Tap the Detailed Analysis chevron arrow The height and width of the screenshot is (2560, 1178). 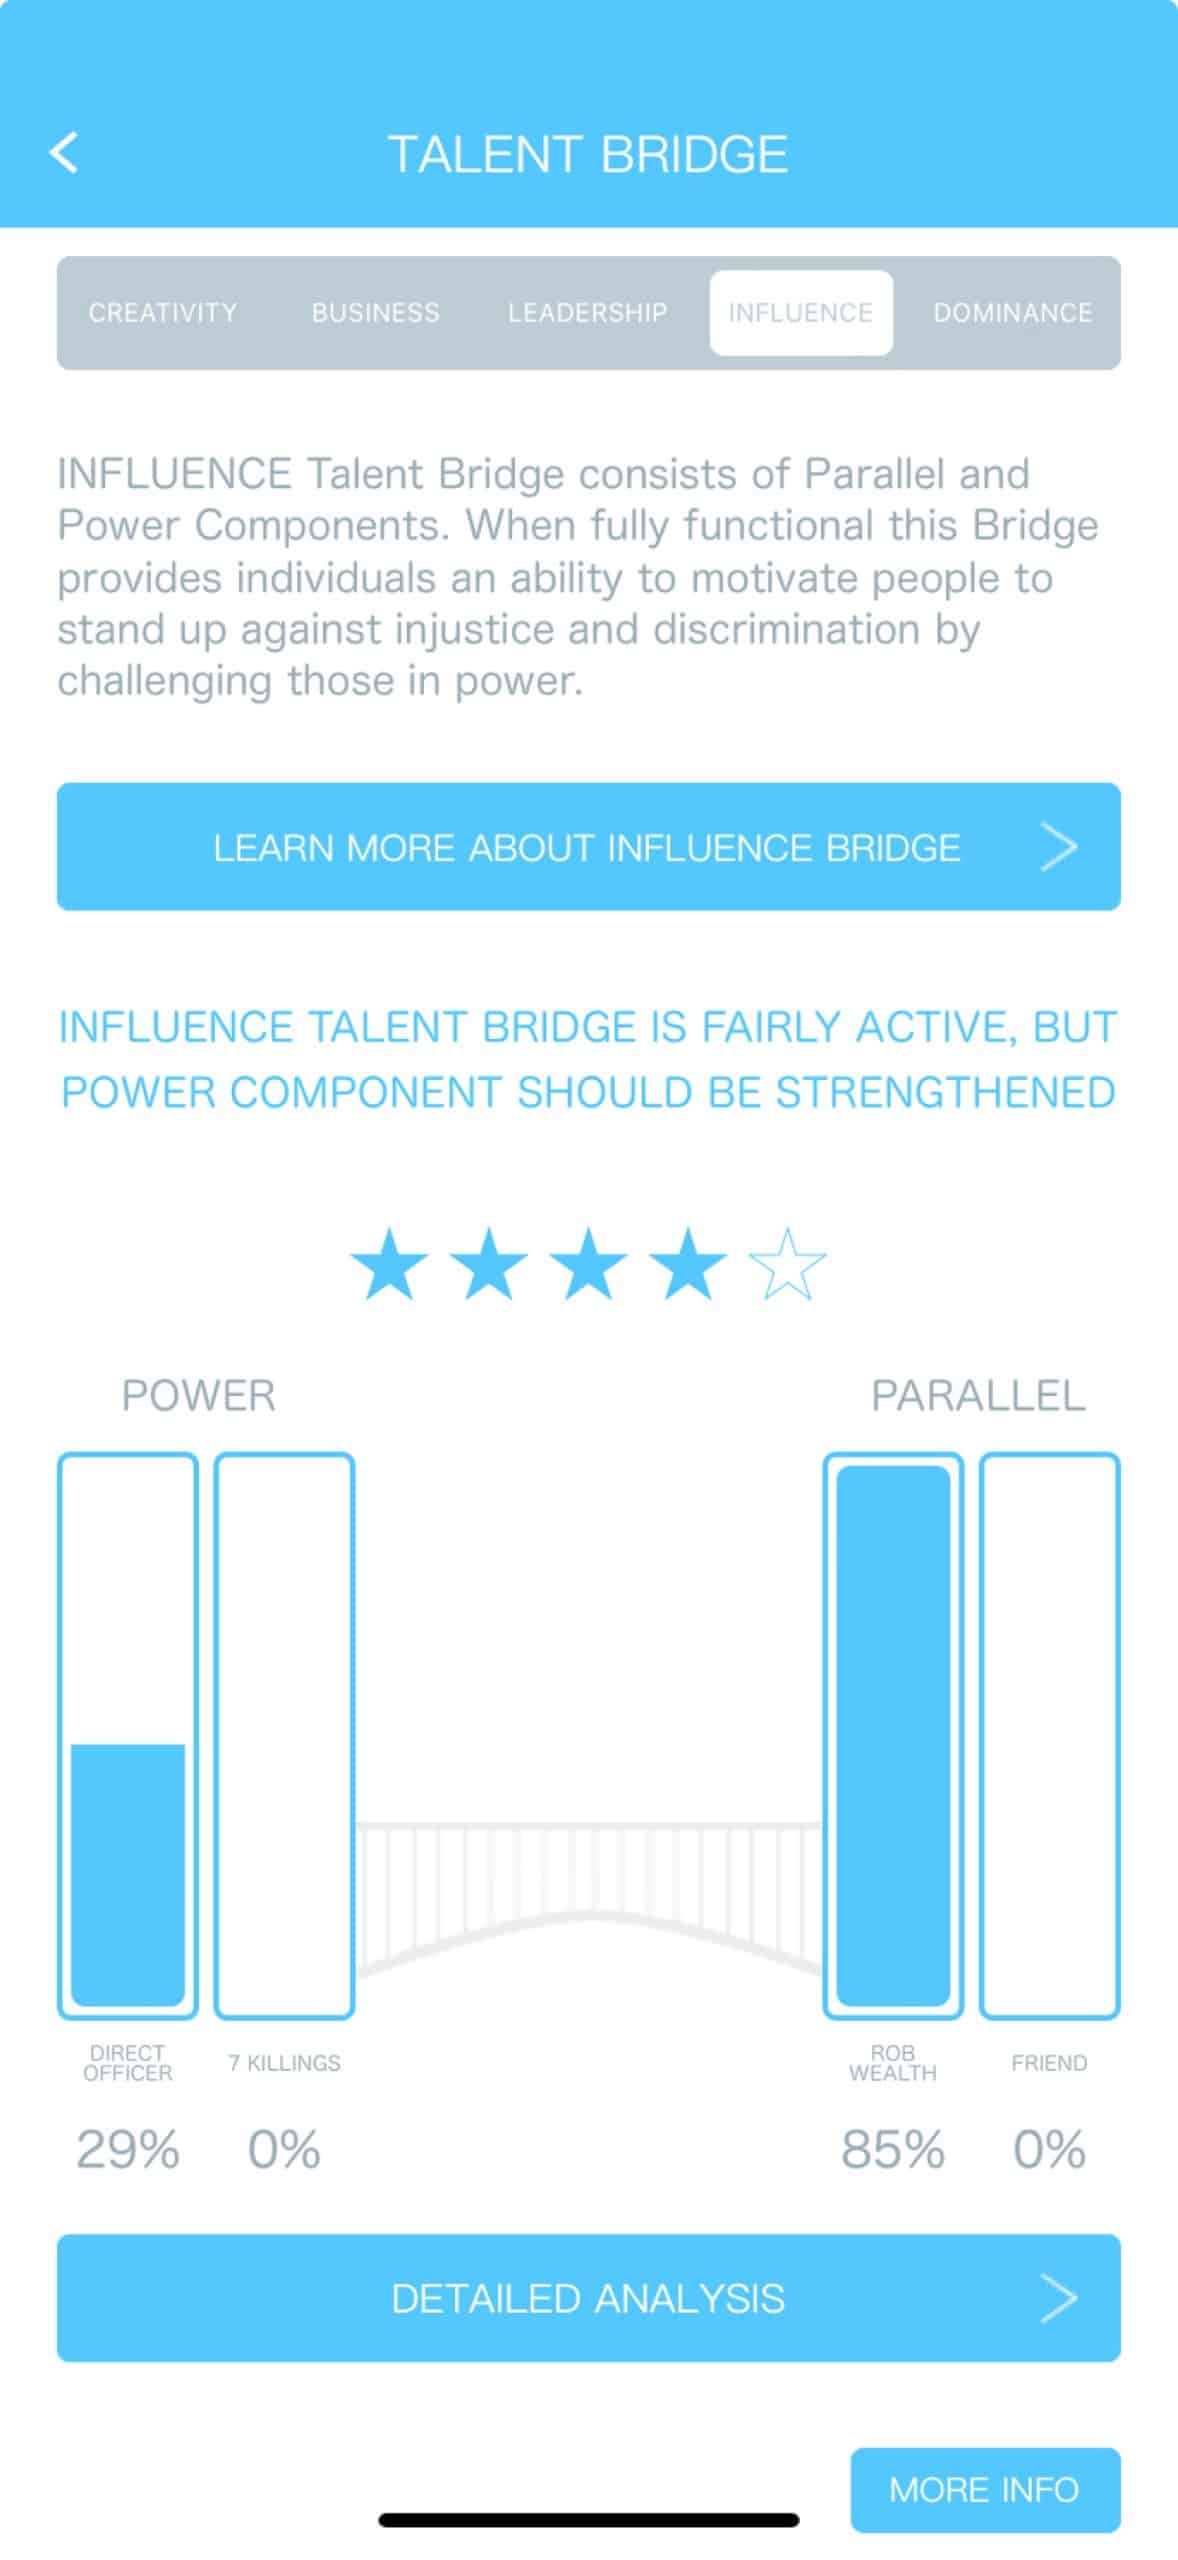pos(1058,2297)
